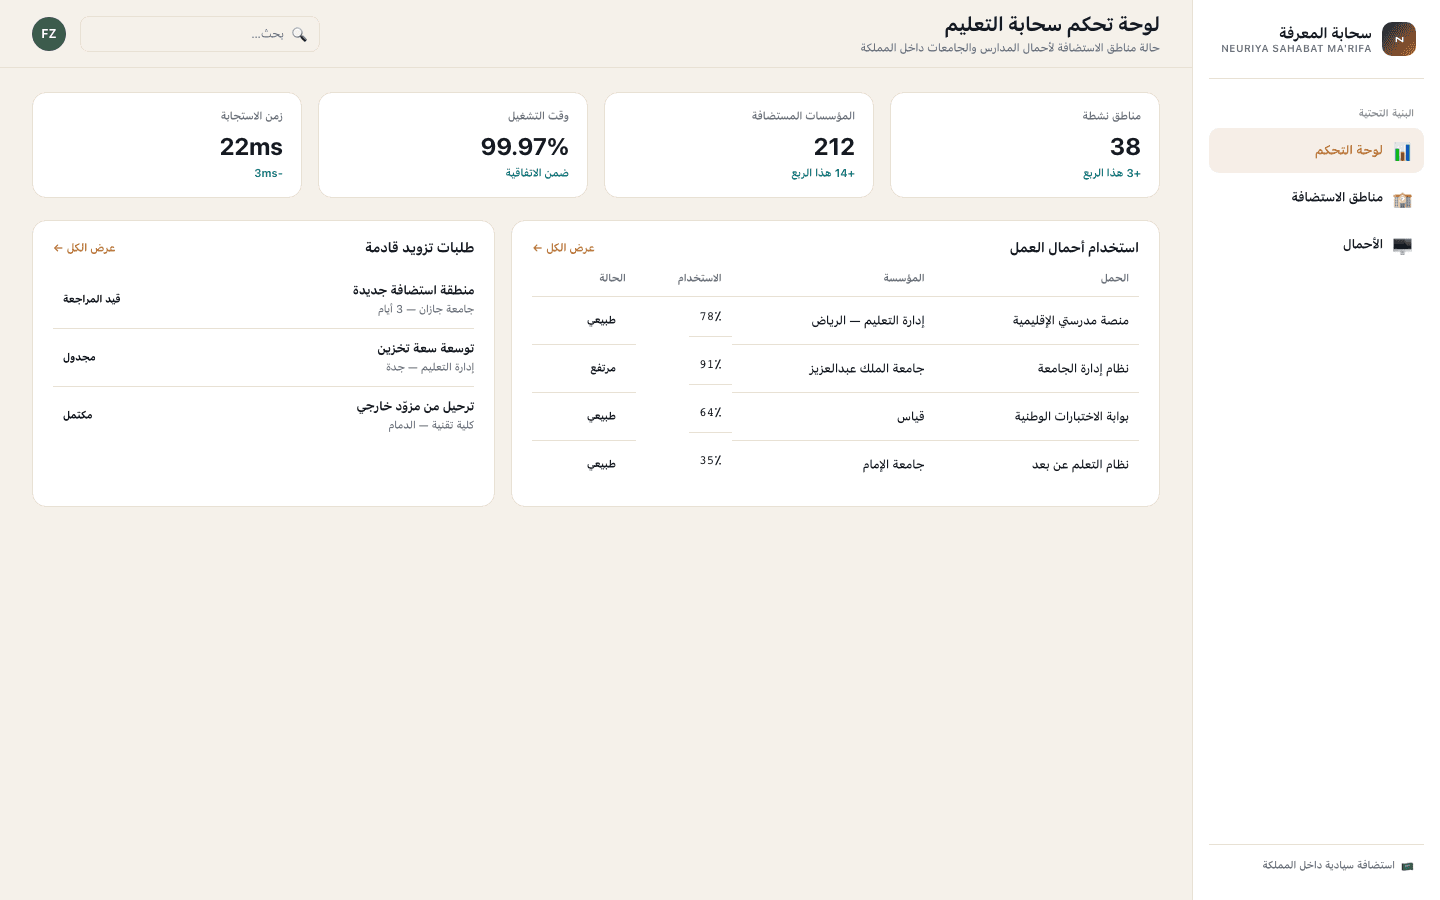Viewport: 1440px width, 900px height.
Task: Click الاستخدام column header
Action: point(700,278)
